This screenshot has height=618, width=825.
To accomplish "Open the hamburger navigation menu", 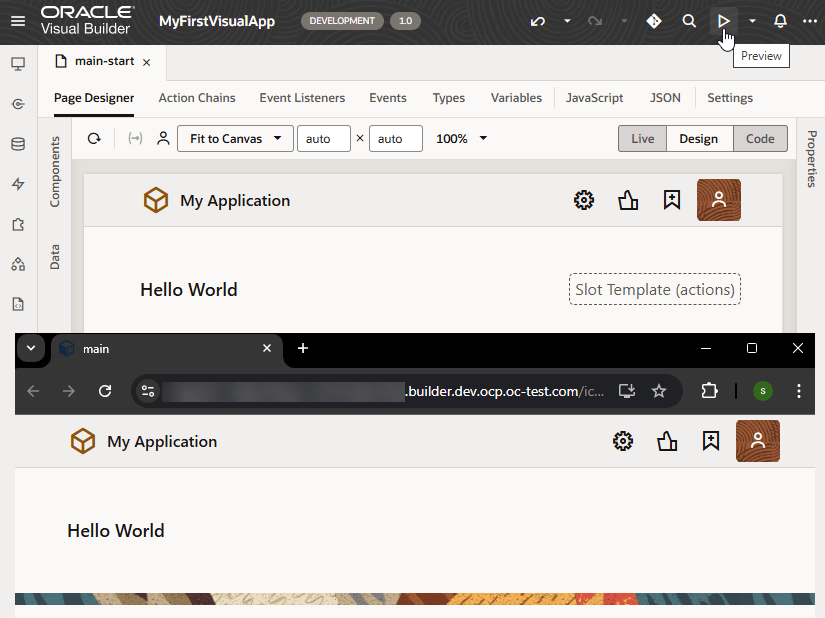I will click(x=18, y=21).
